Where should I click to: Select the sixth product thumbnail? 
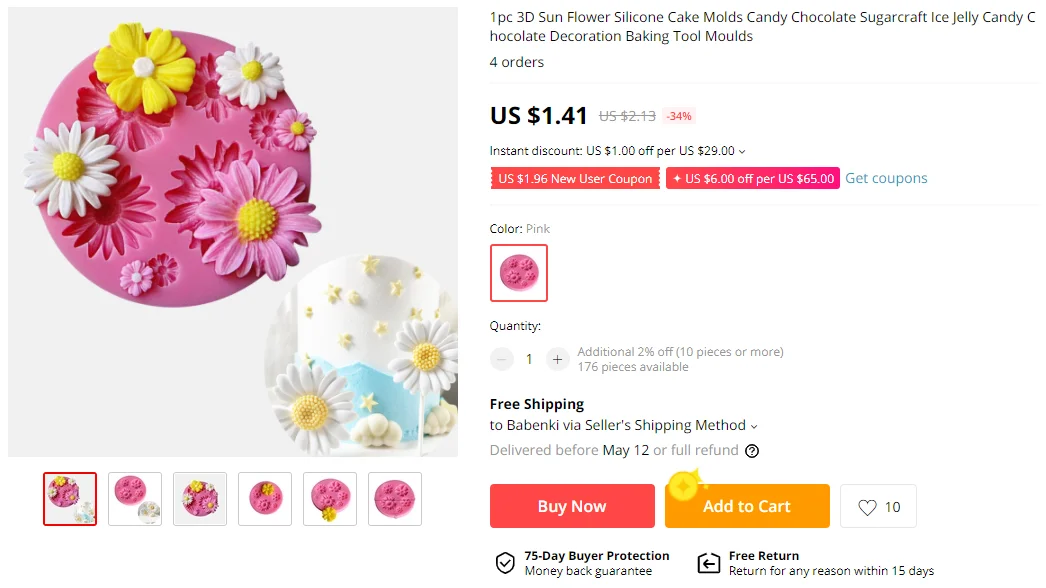[395, 499]
